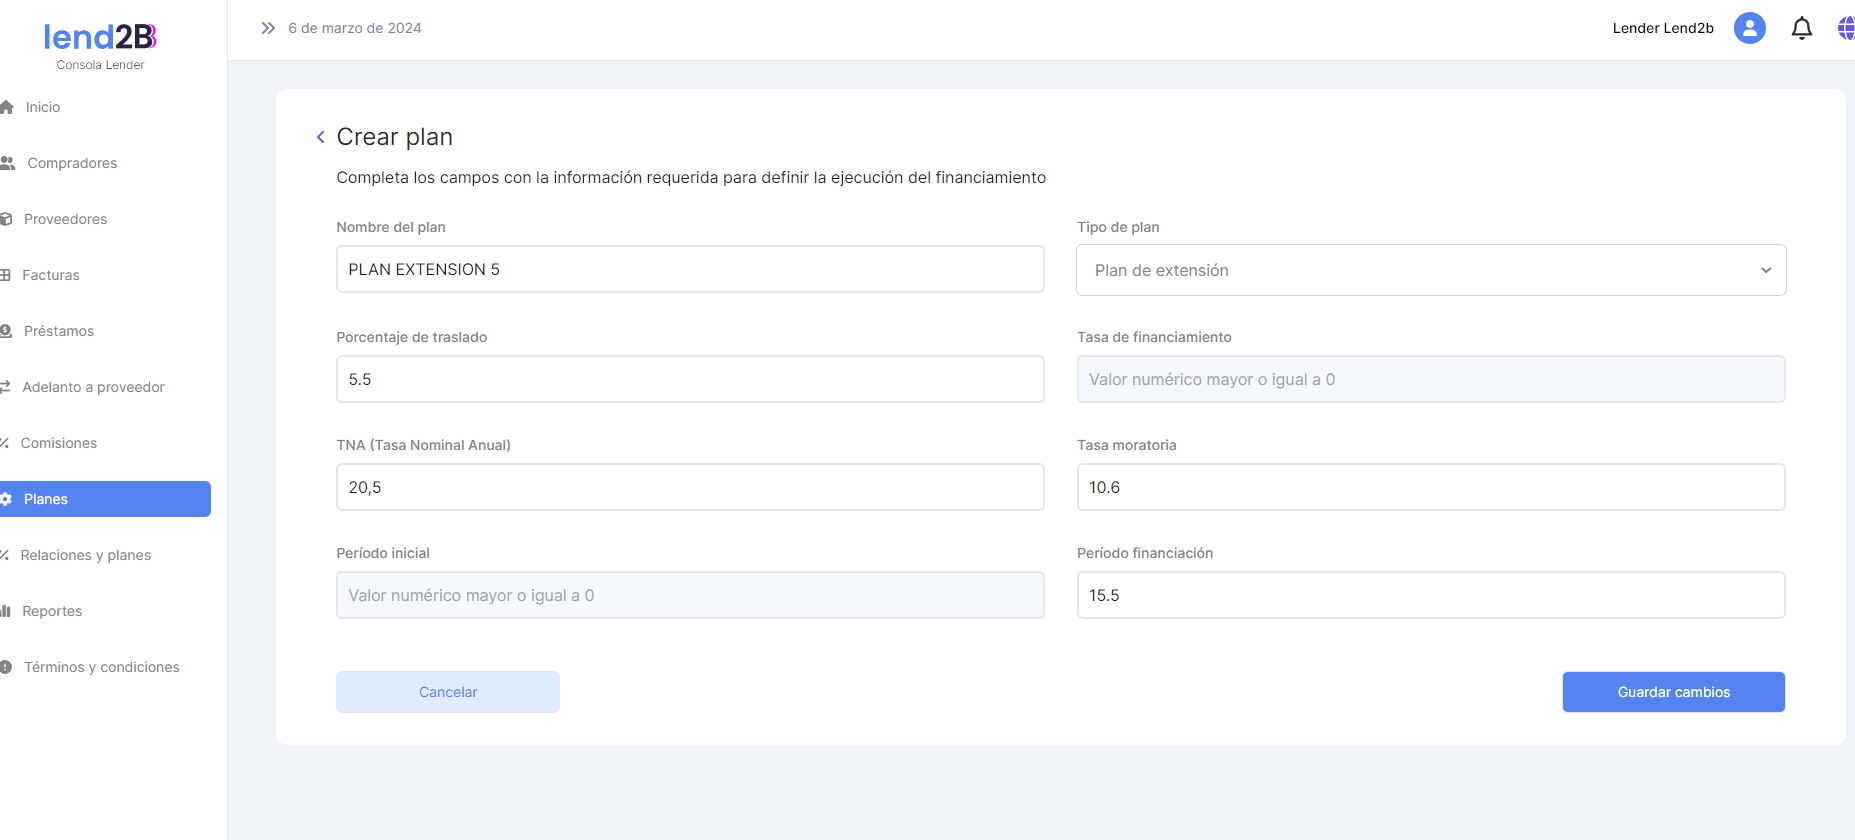
Task: Click the Tasa moratoria input
Action: [x=1430, y=487]
